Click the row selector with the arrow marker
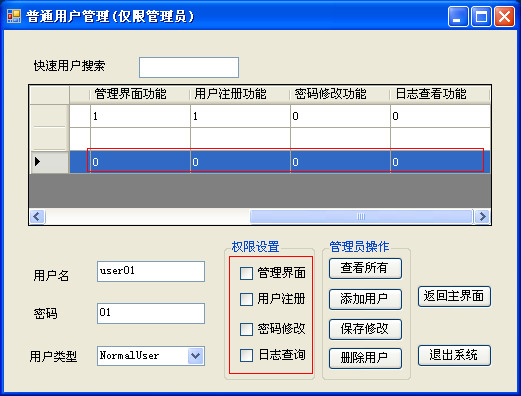The width and height of the screenshot is (521, 396). (49, 162)
